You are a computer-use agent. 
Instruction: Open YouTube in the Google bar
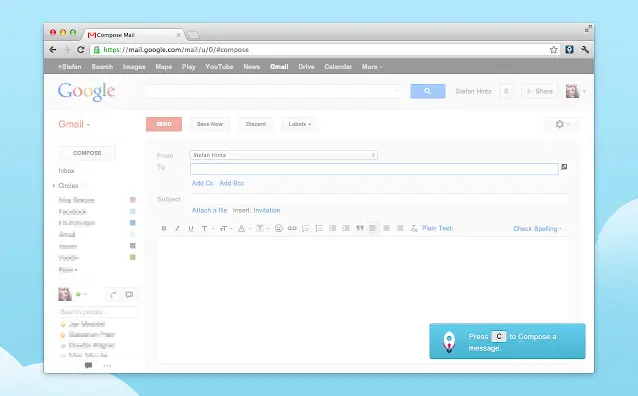click(x=219, y=67)
